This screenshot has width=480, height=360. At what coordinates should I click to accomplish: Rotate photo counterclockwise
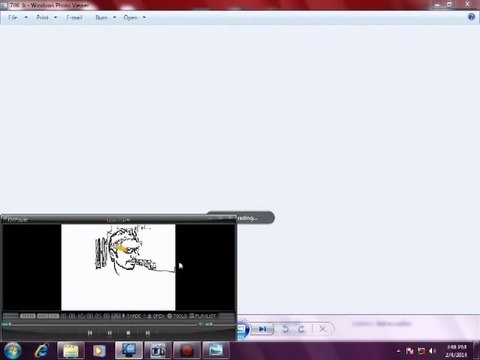(x=285, y=329)
